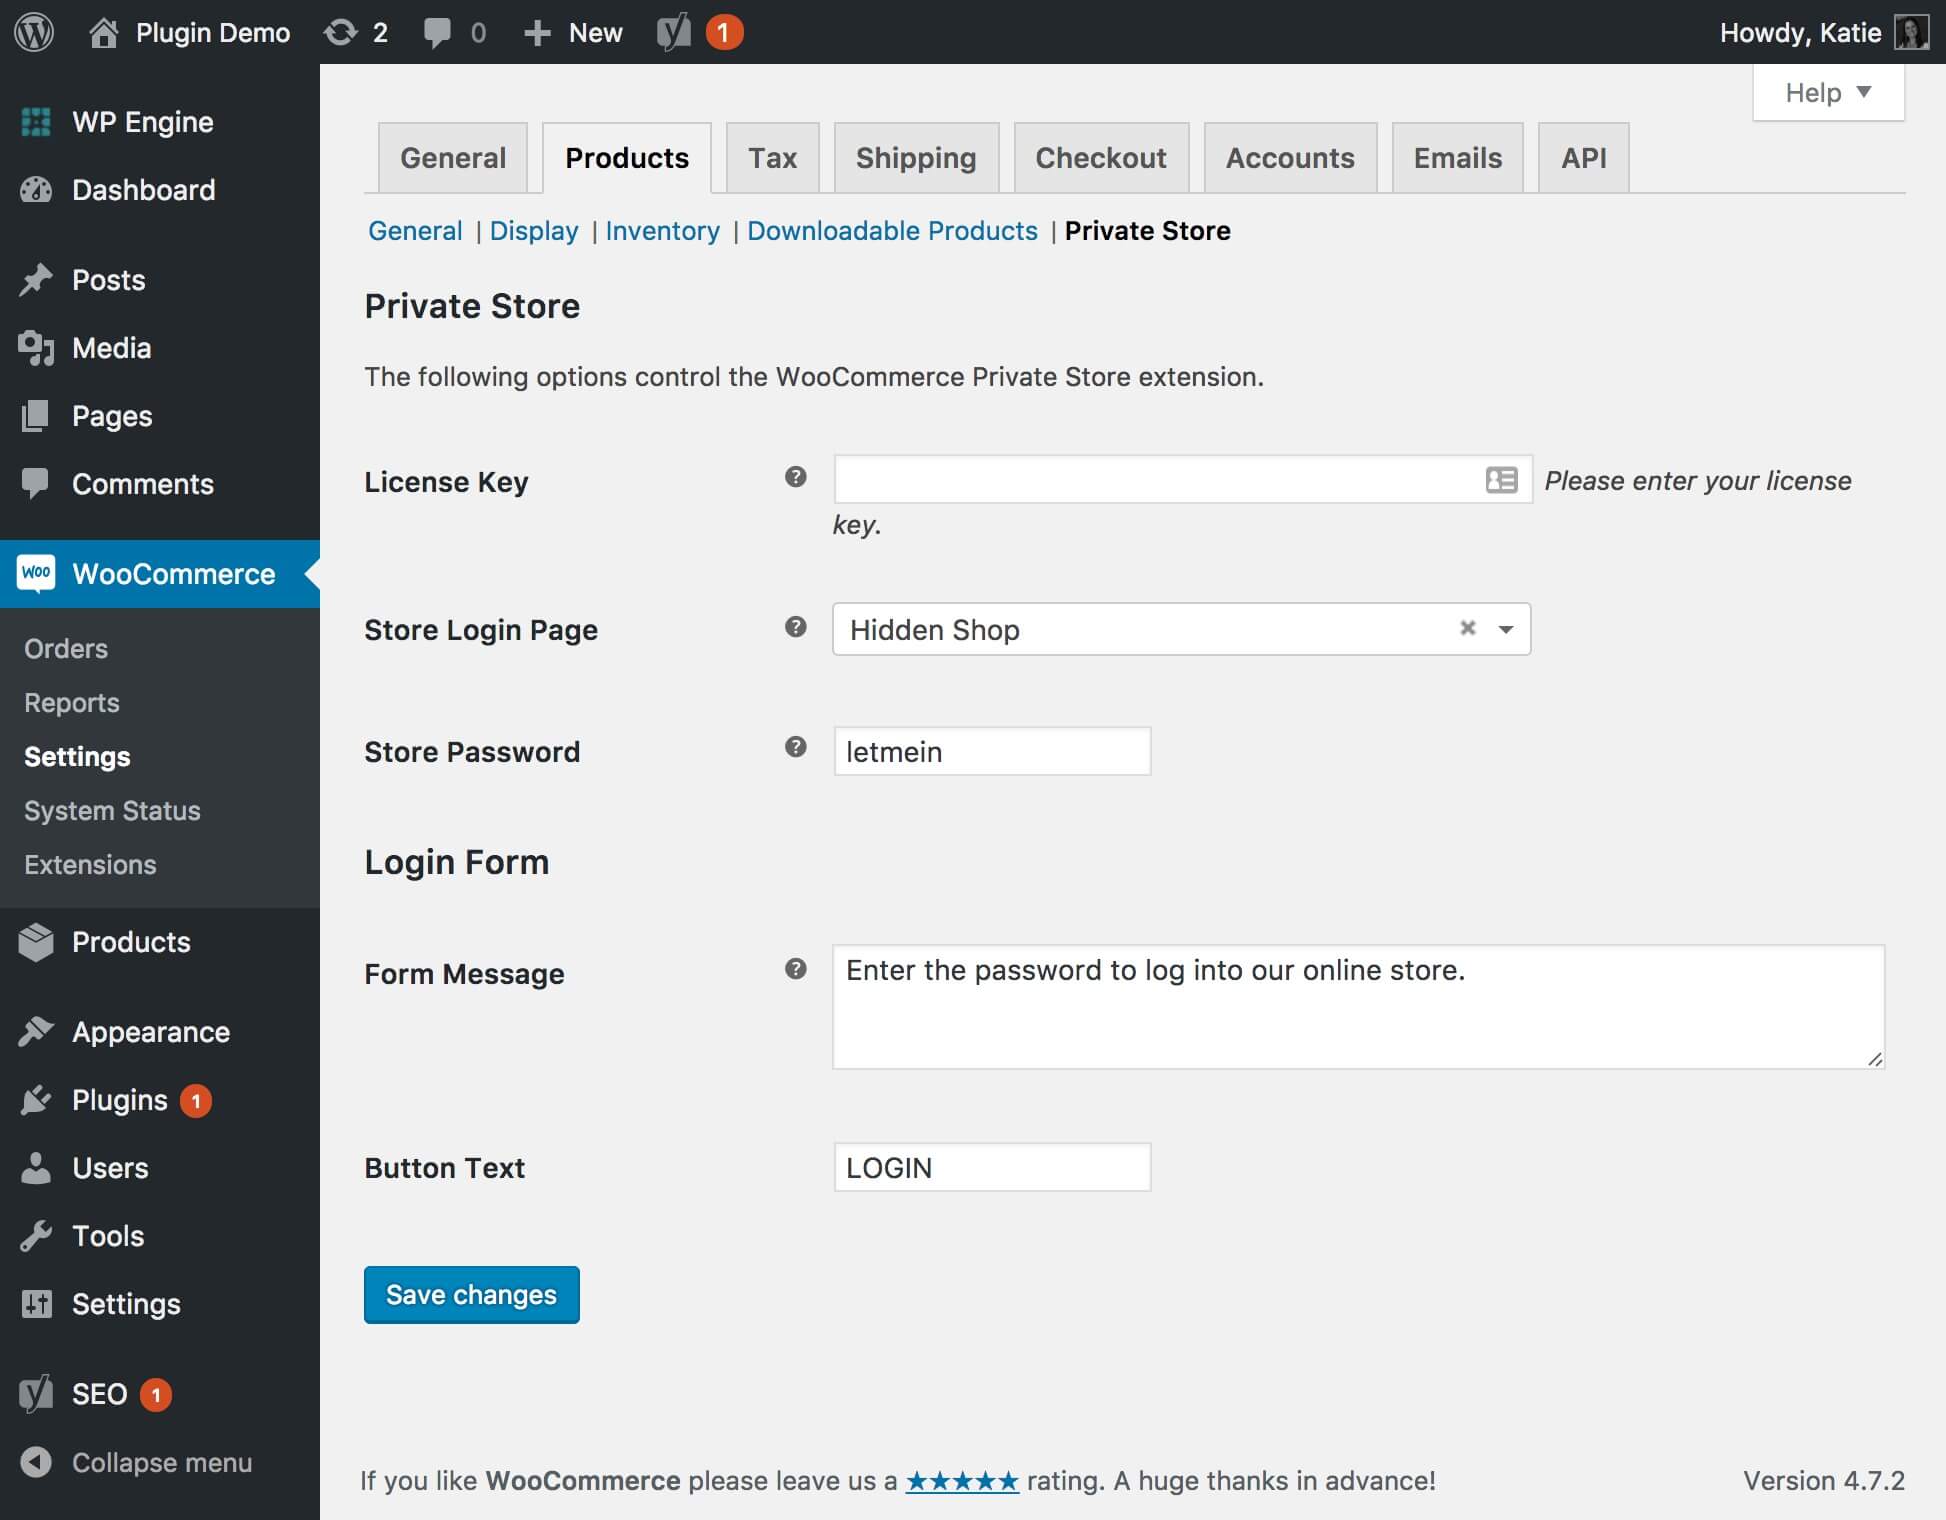
Task: Click the Users person icon
Action: [36, 1168]
